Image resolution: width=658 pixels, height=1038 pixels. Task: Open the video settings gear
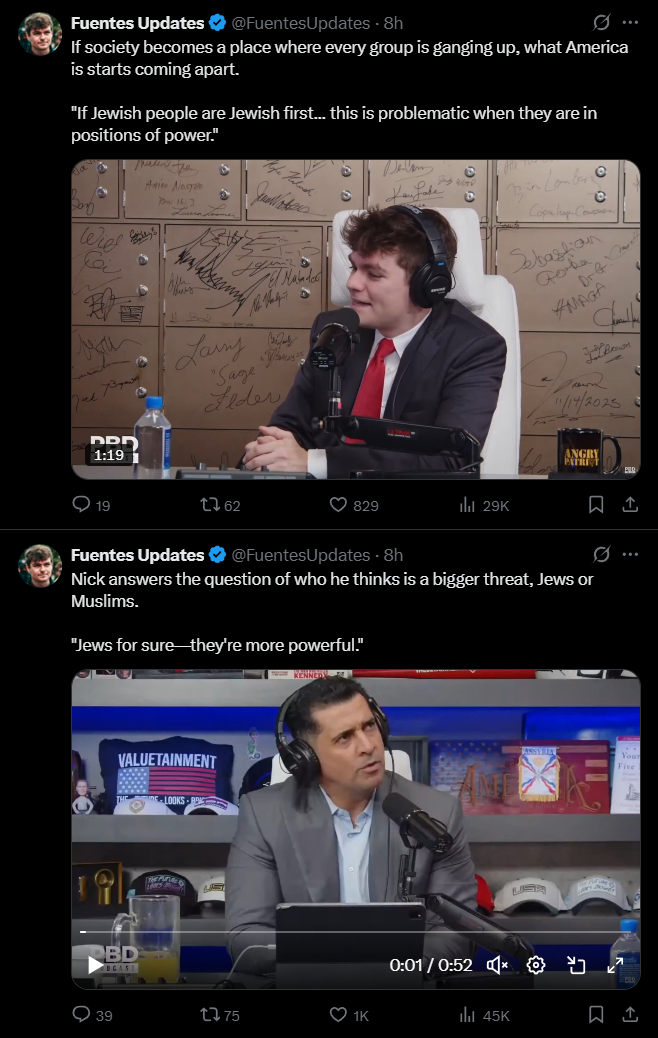tap(536, 965)
